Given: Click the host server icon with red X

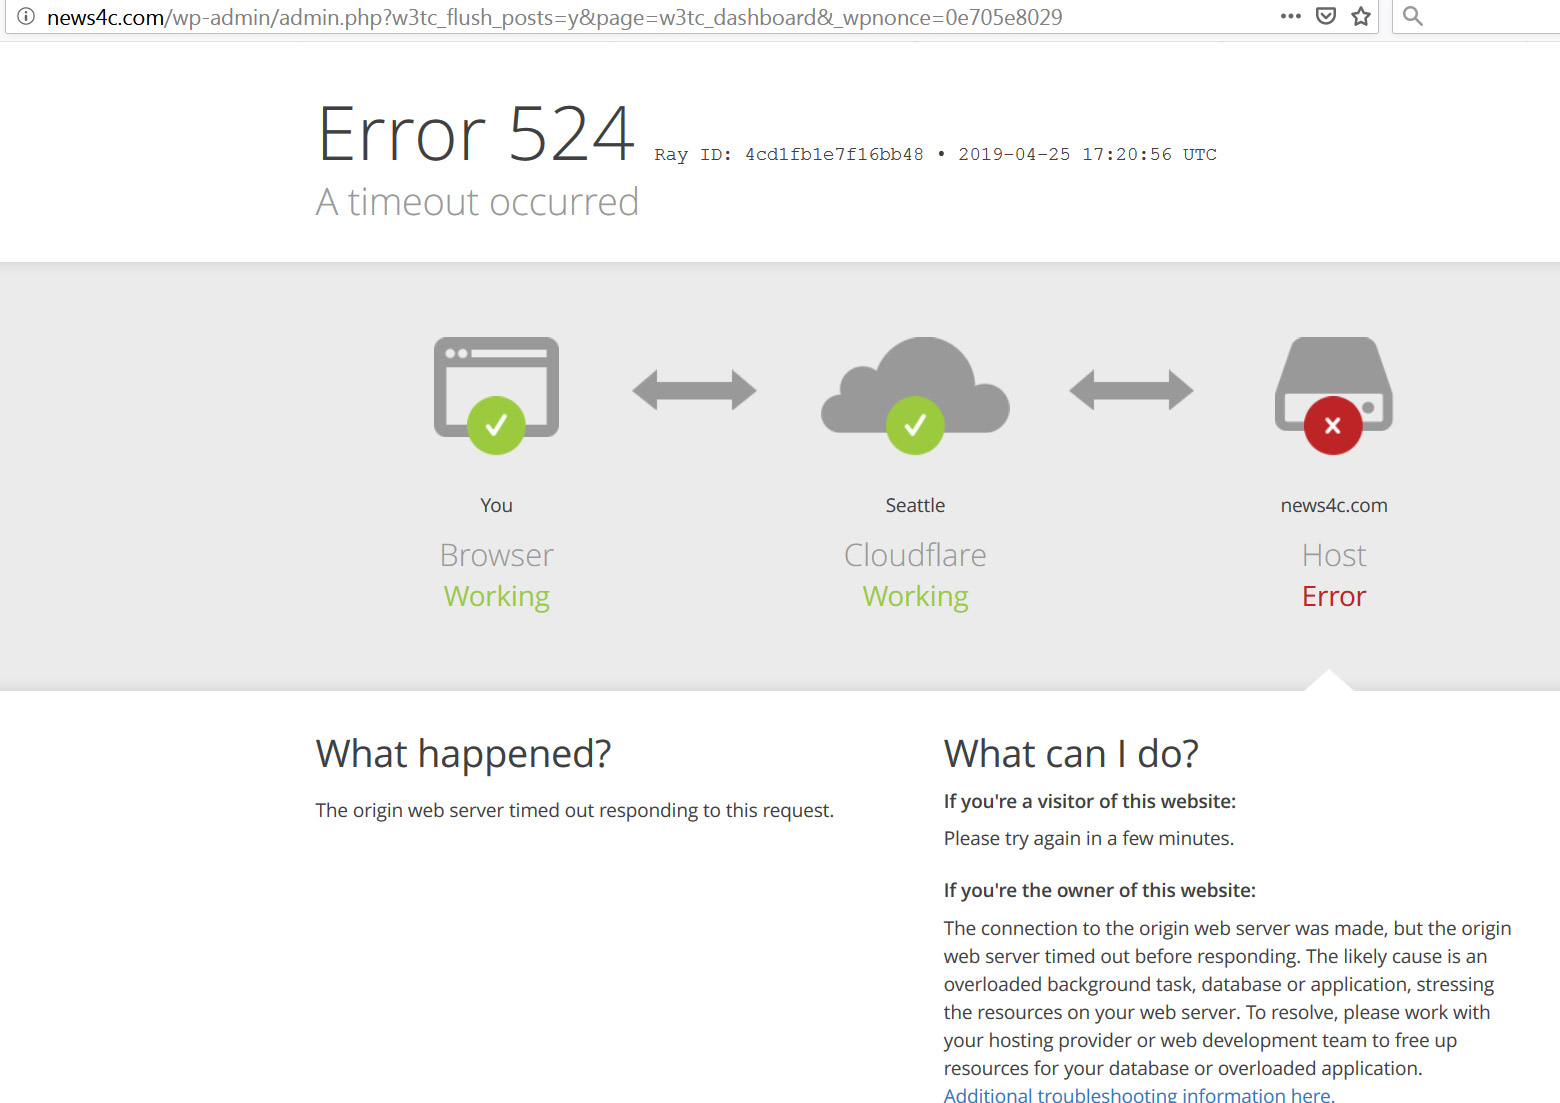Looking at the screenshot, I should point(1334,395).
